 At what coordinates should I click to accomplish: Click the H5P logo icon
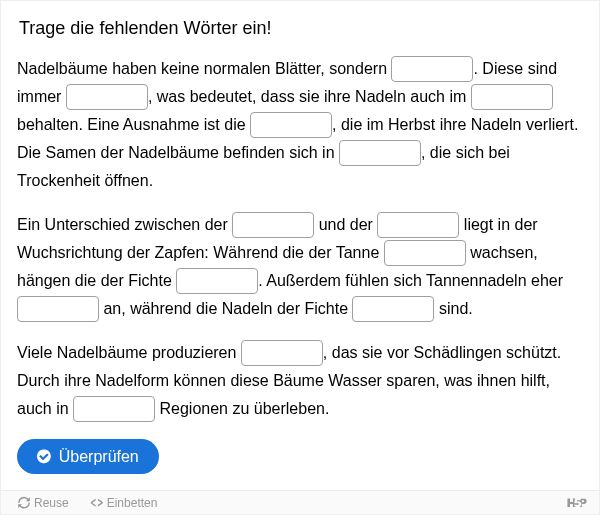click(x=576, y=503)
